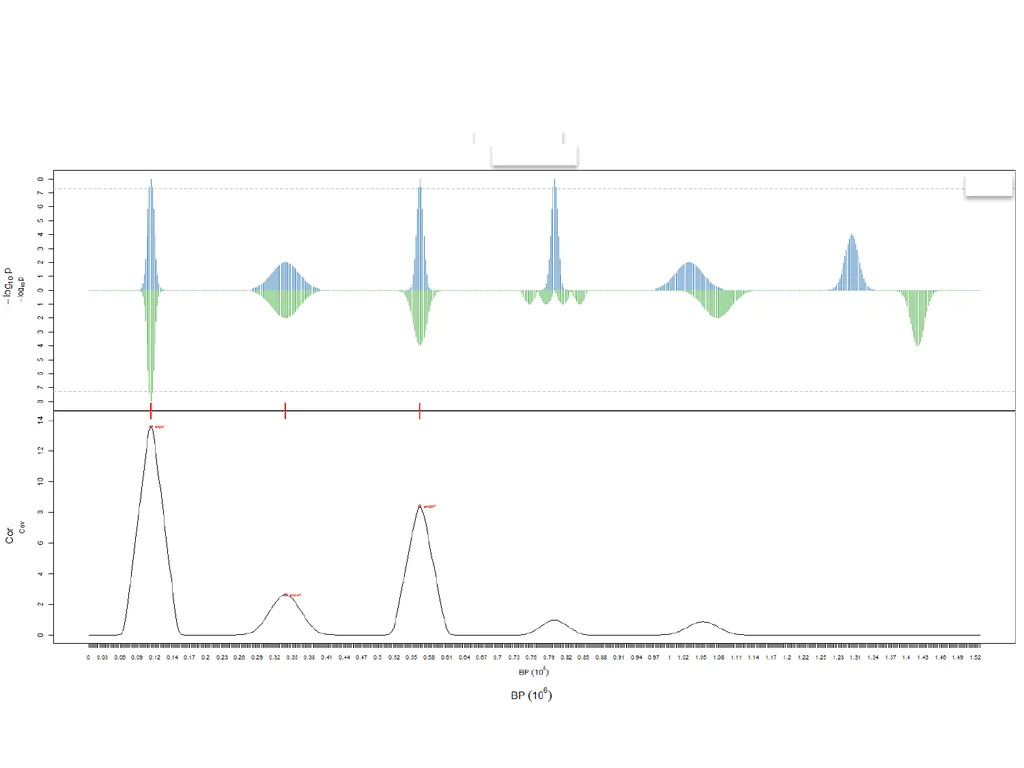Click the large 'Cov' y-axis title
This screenshot has height=768, width=1024.
[x=9, y=536]
